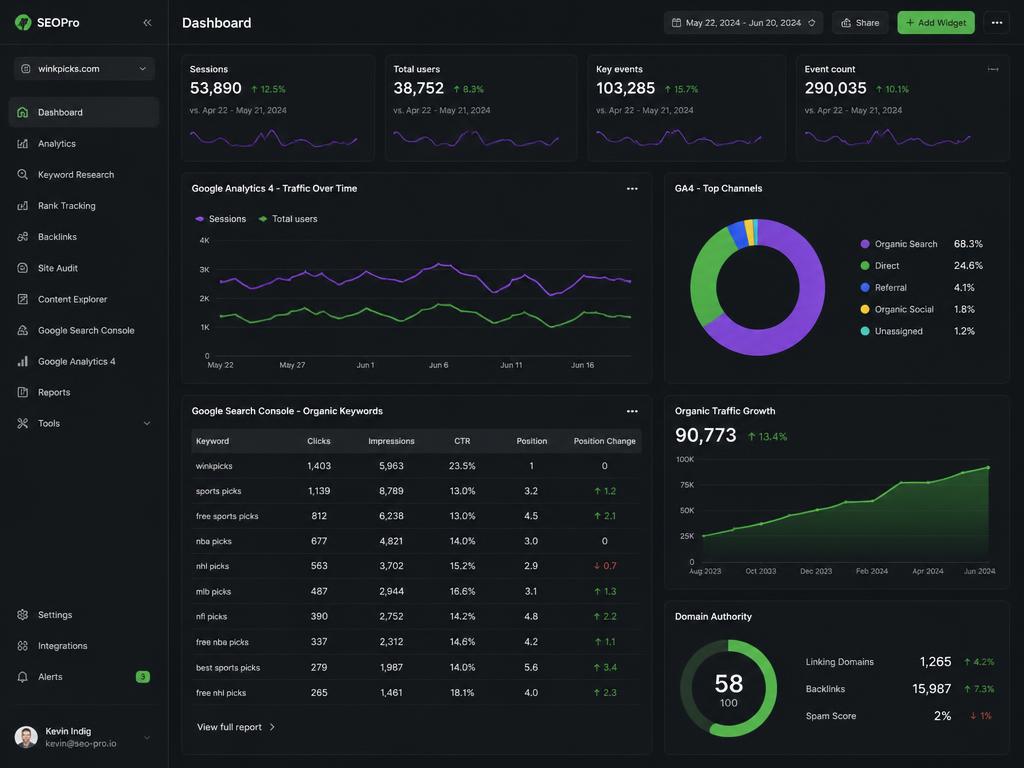This screenshot has height=768, width=1024.
Task: Click the Alerts bell icon
Action: [x=23, y=677]
